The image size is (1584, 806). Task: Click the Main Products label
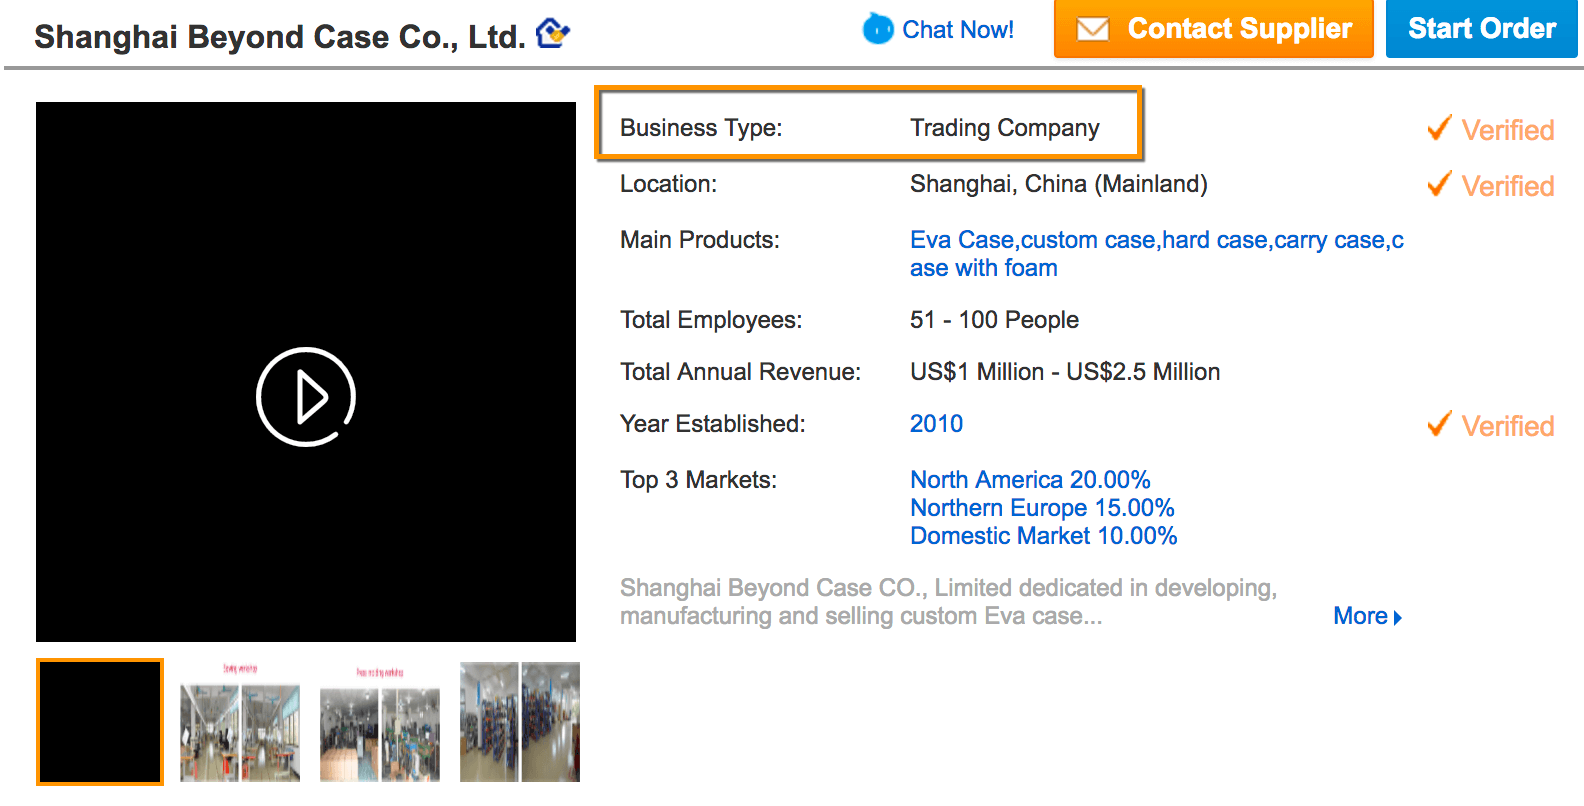(x=700, y=240)
